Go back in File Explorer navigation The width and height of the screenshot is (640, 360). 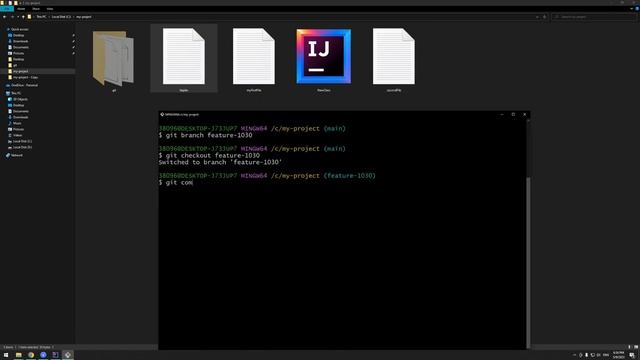click(x=4, y=17)
